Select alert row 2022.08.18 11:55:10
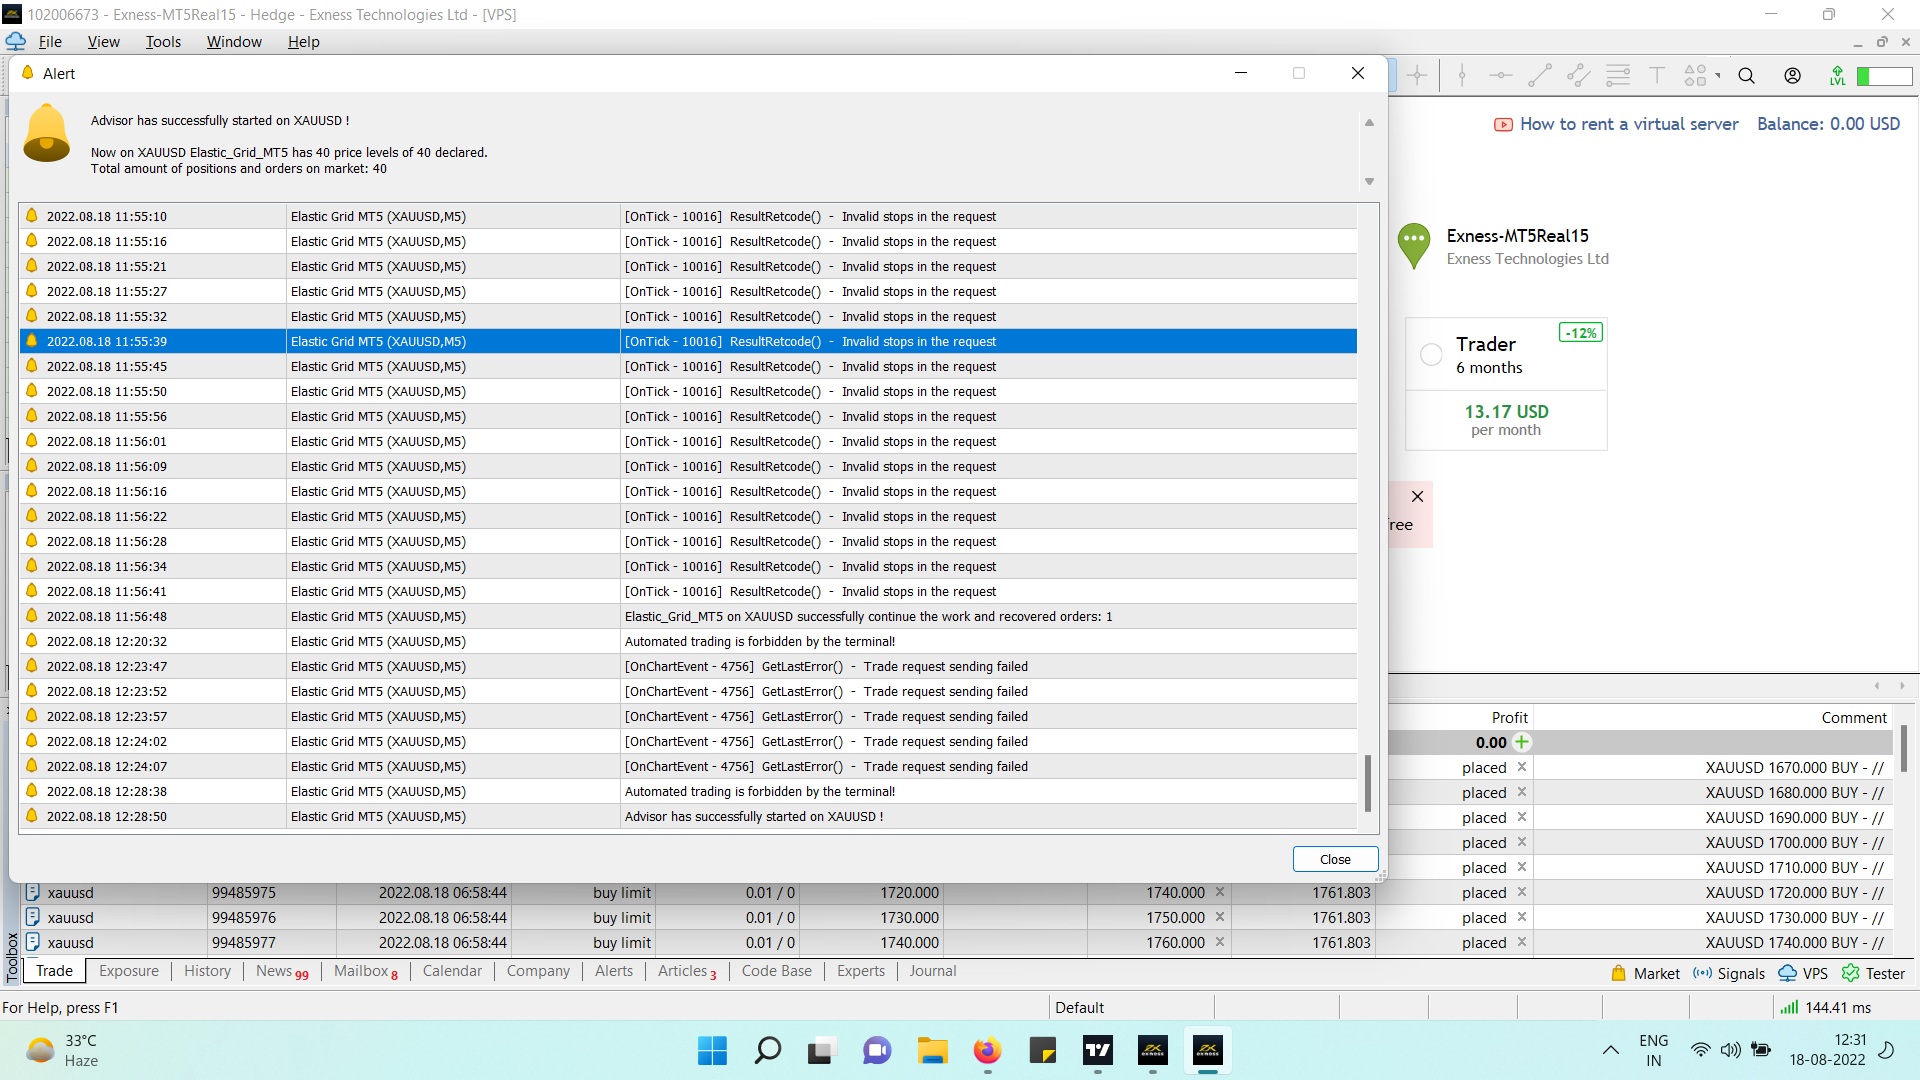The height and width of the screenshot is (1080, 1920). coord(688,216)
